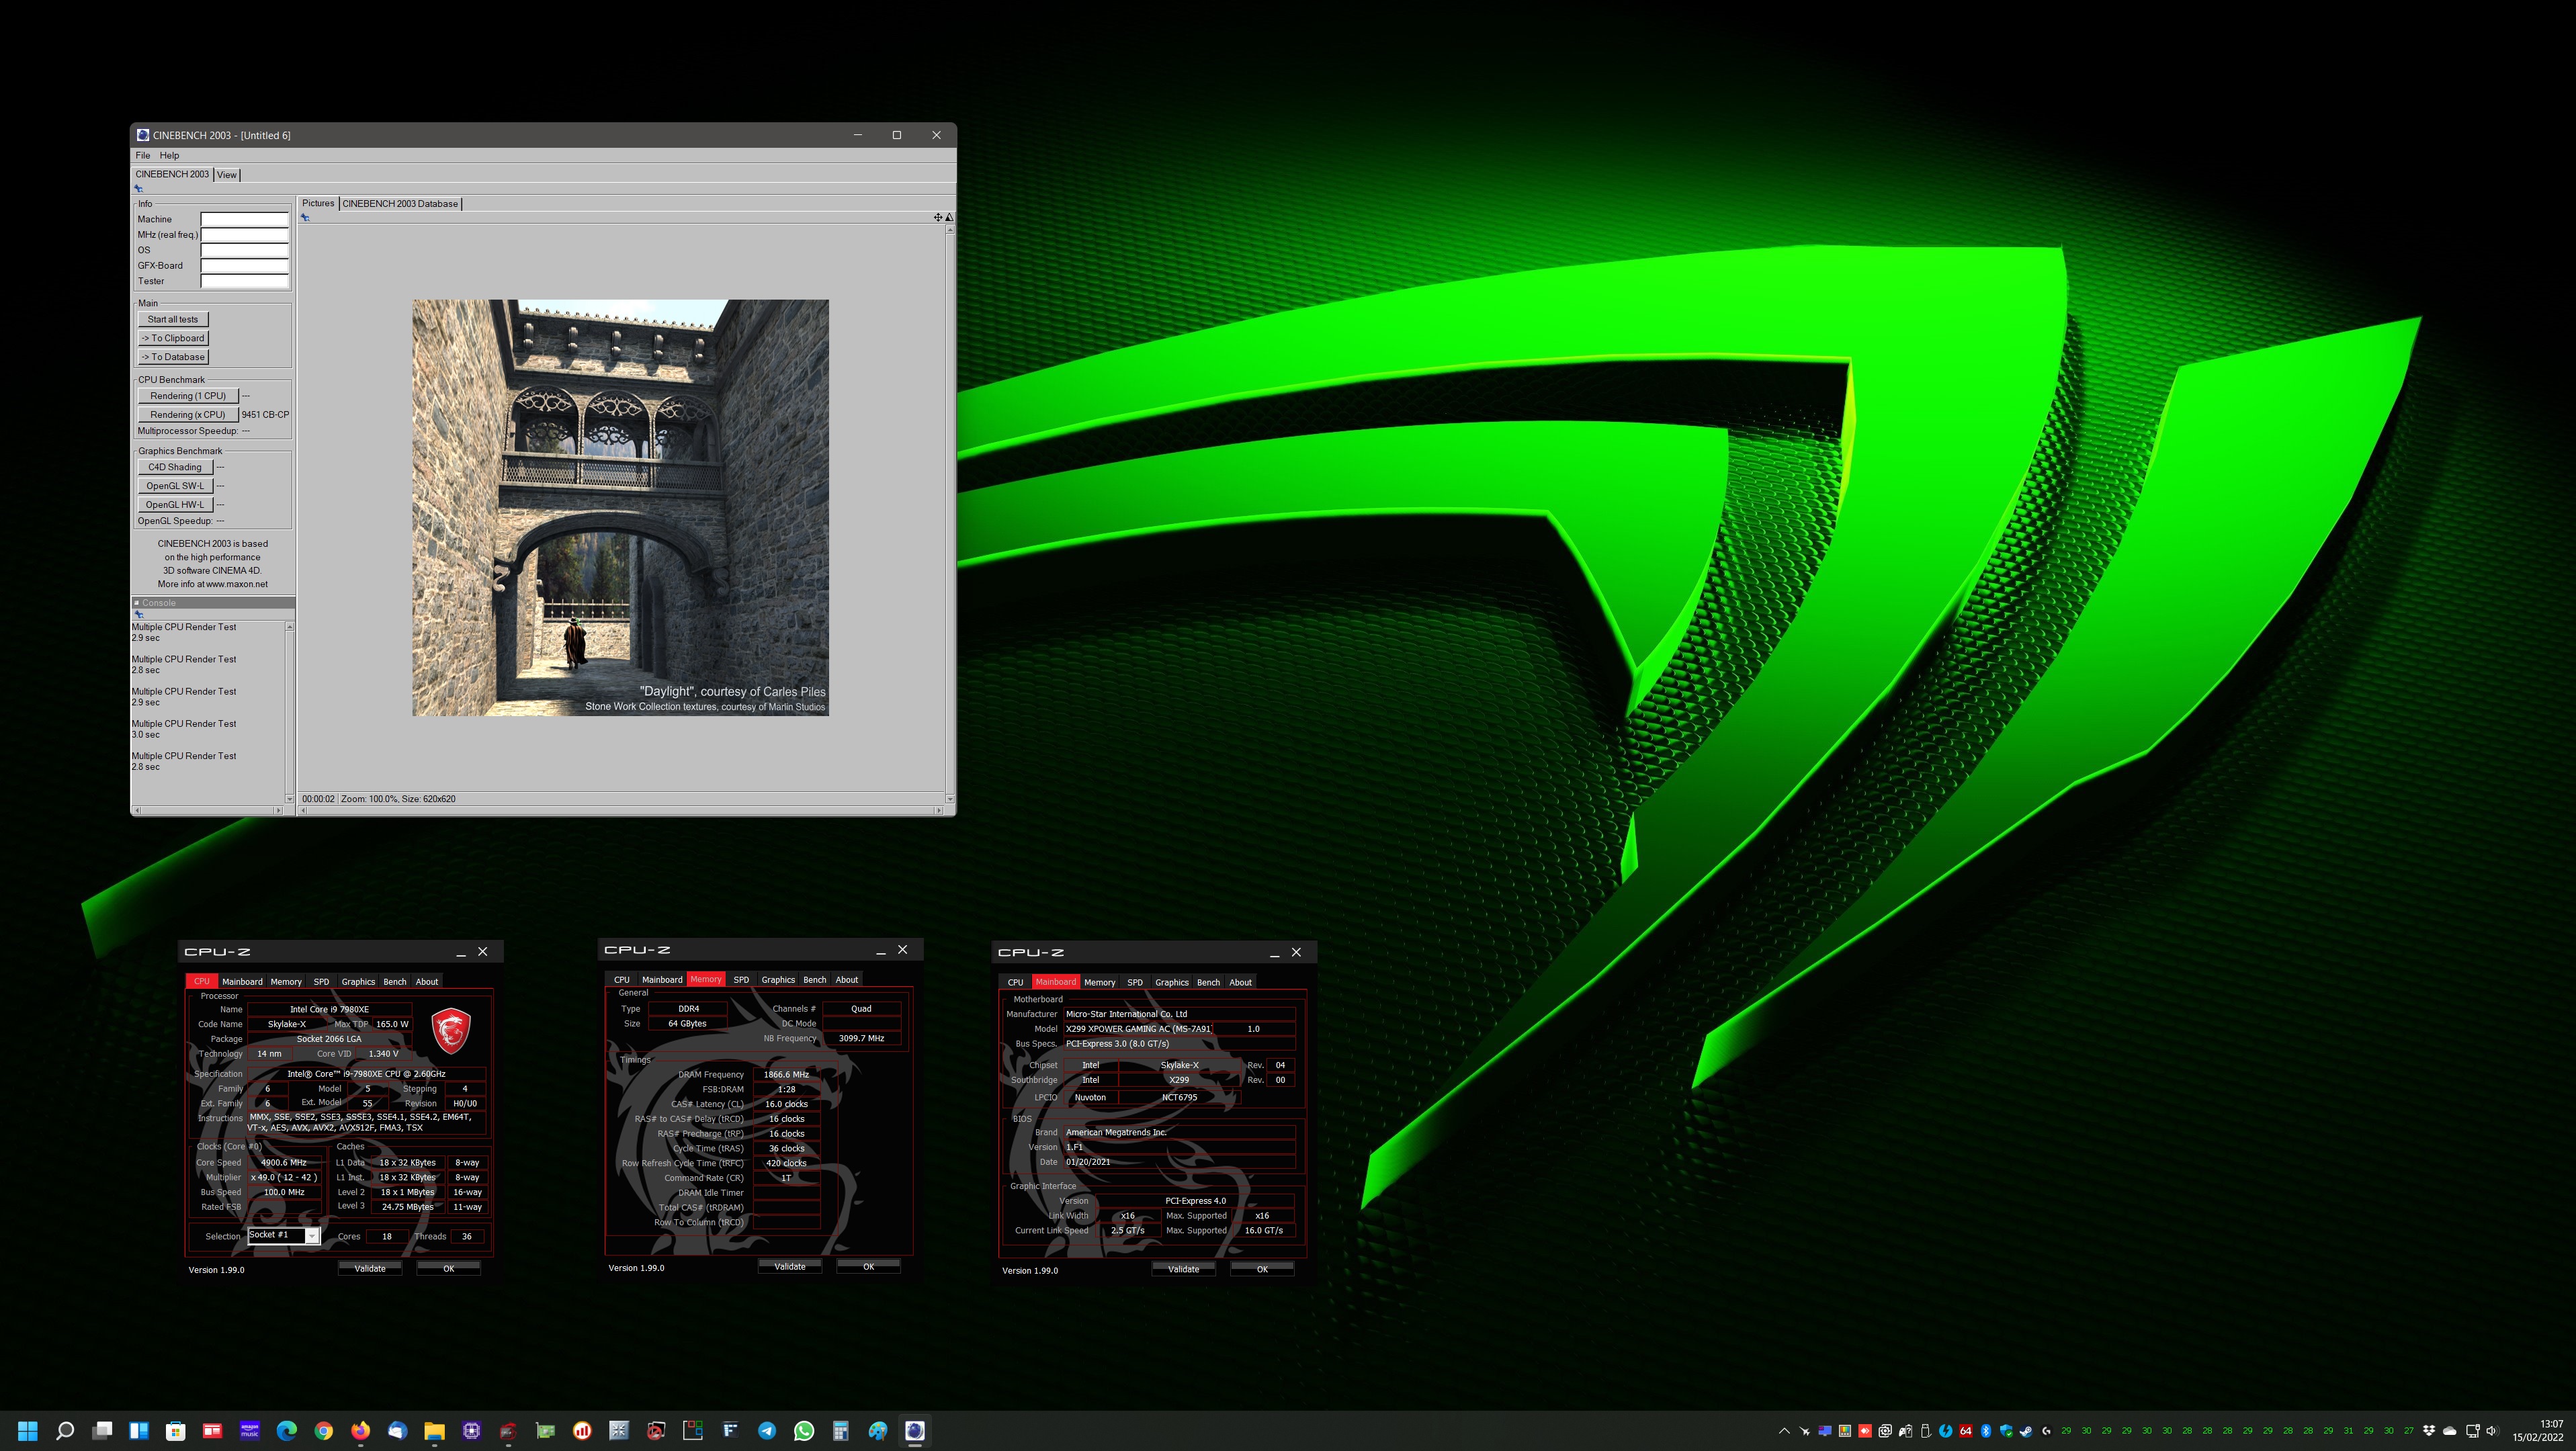The image size is (2576, 1451).
Task: Run Rendering (x CPU) benchmark
Action: tap(188, 415)
